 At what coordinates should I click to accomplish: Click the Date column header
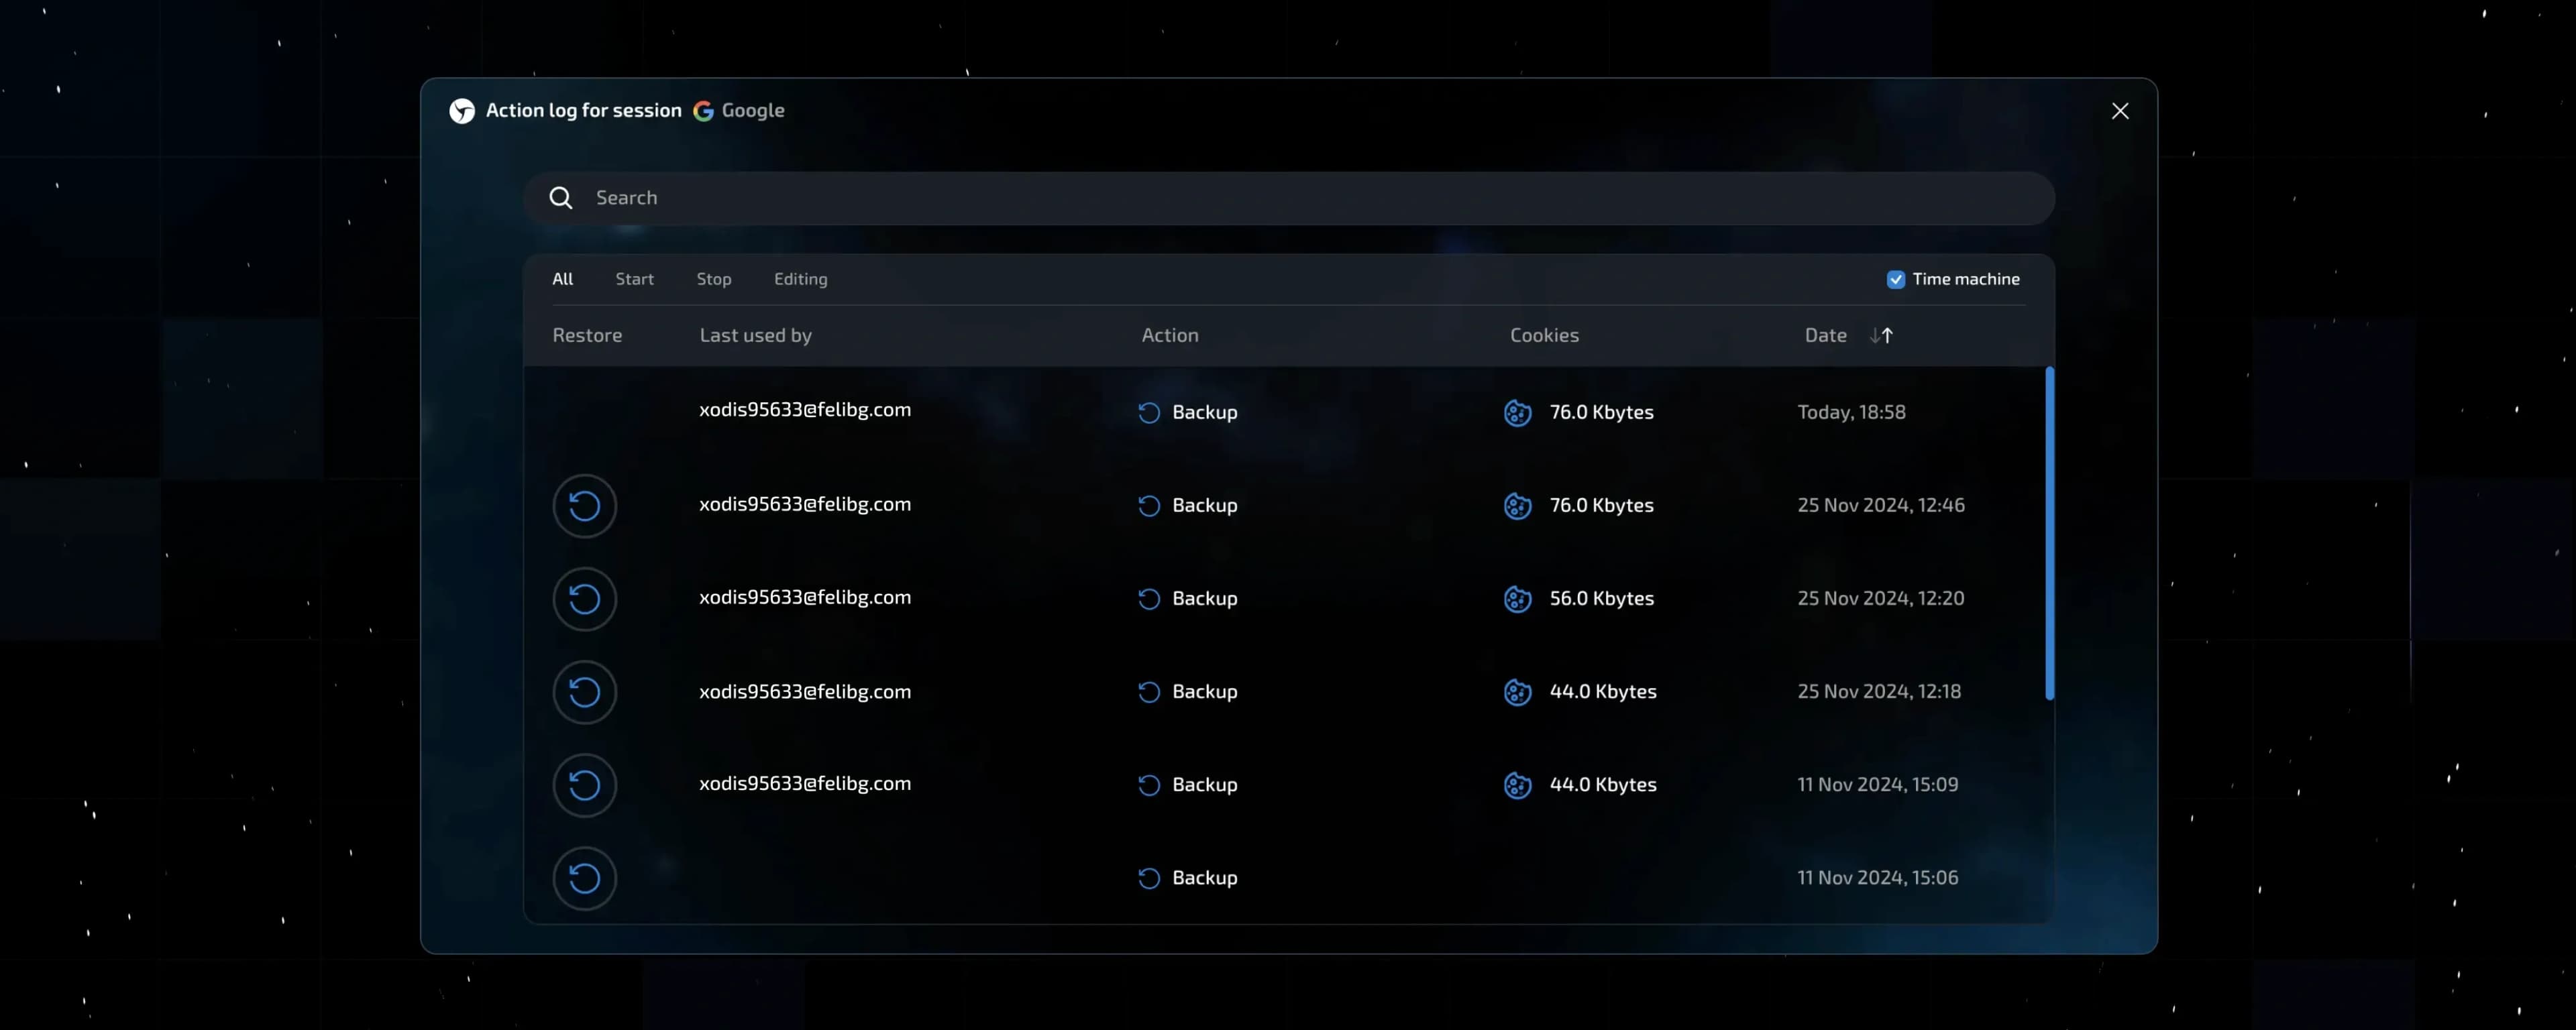pos(1825,336)
